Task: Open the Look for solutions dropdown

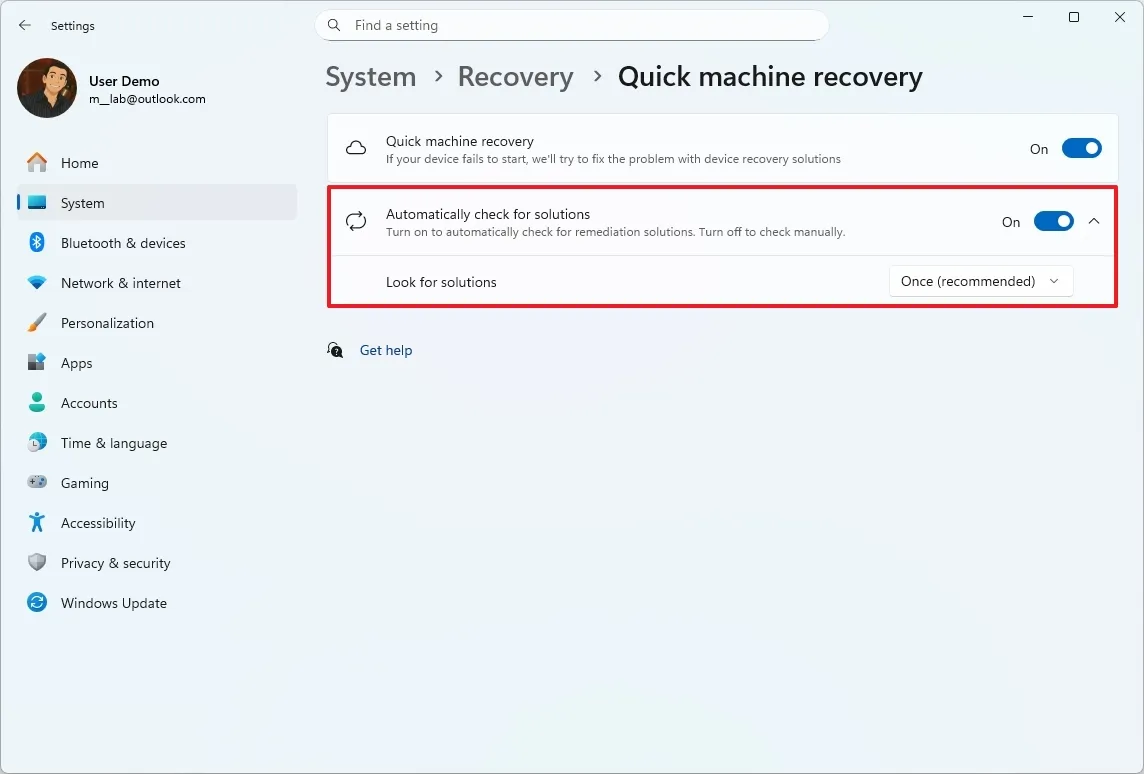Action: (x=980, y=281)
